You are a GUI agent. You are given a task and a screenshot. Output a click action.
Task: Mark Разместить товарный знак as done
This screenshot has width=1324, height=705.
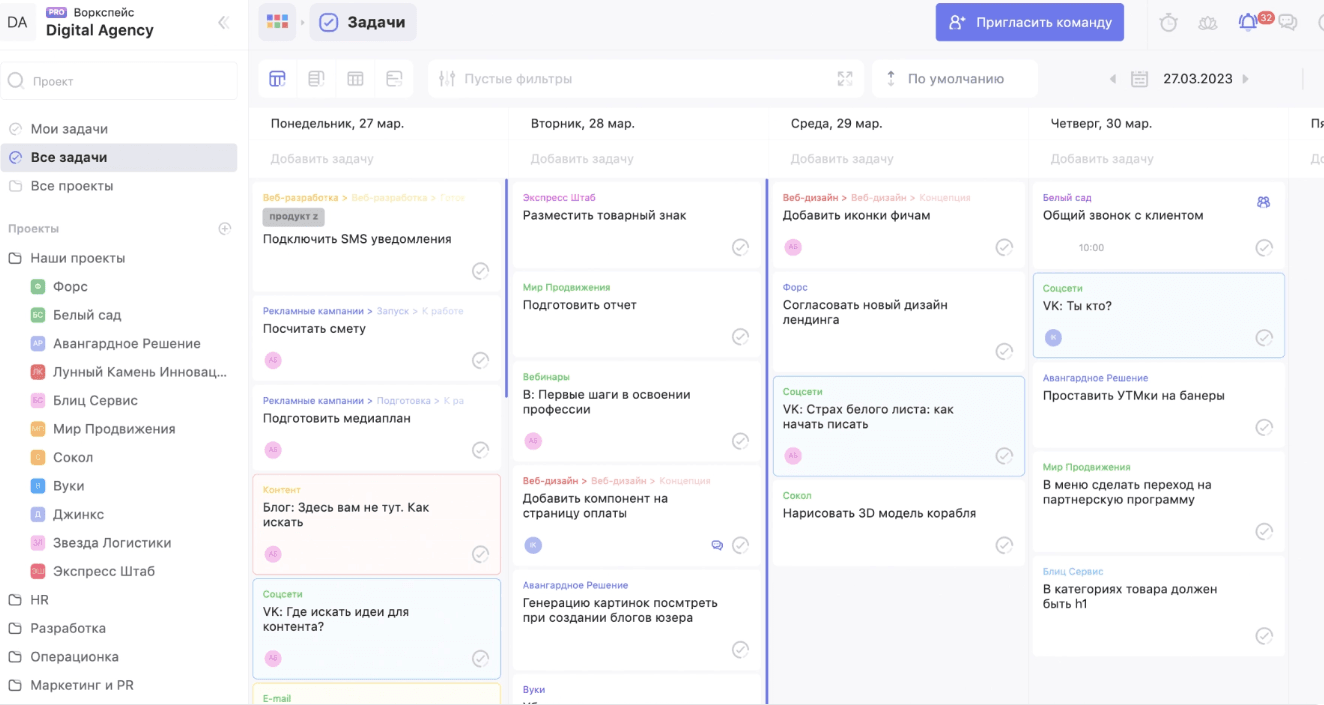tap(740, 247)
